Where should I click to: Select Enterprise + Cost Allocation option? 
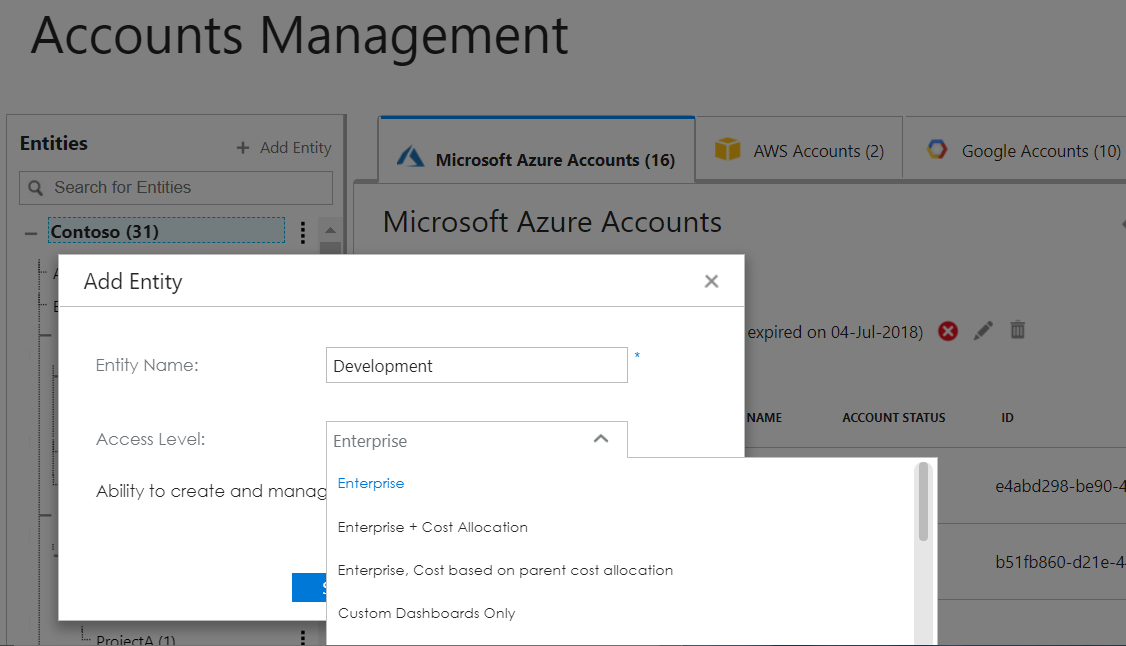click(x=432, y=527)
